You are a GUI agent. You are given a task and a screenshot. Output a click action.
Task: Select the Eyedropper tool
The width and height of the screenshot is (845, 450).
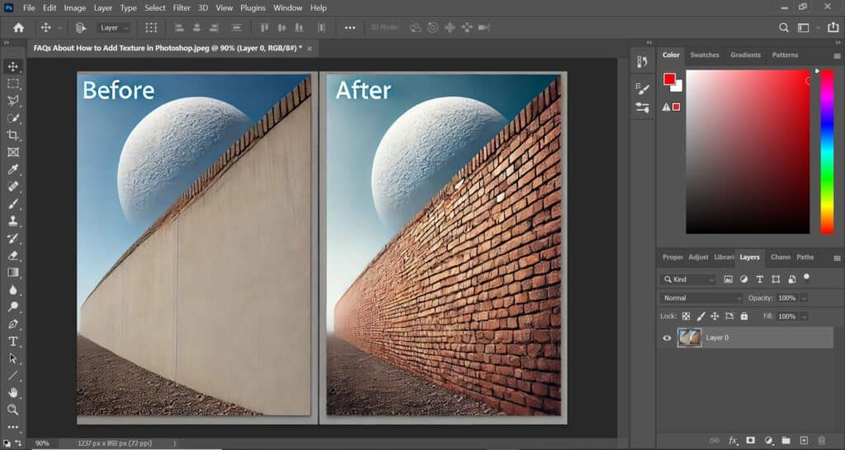coord(13,170)
